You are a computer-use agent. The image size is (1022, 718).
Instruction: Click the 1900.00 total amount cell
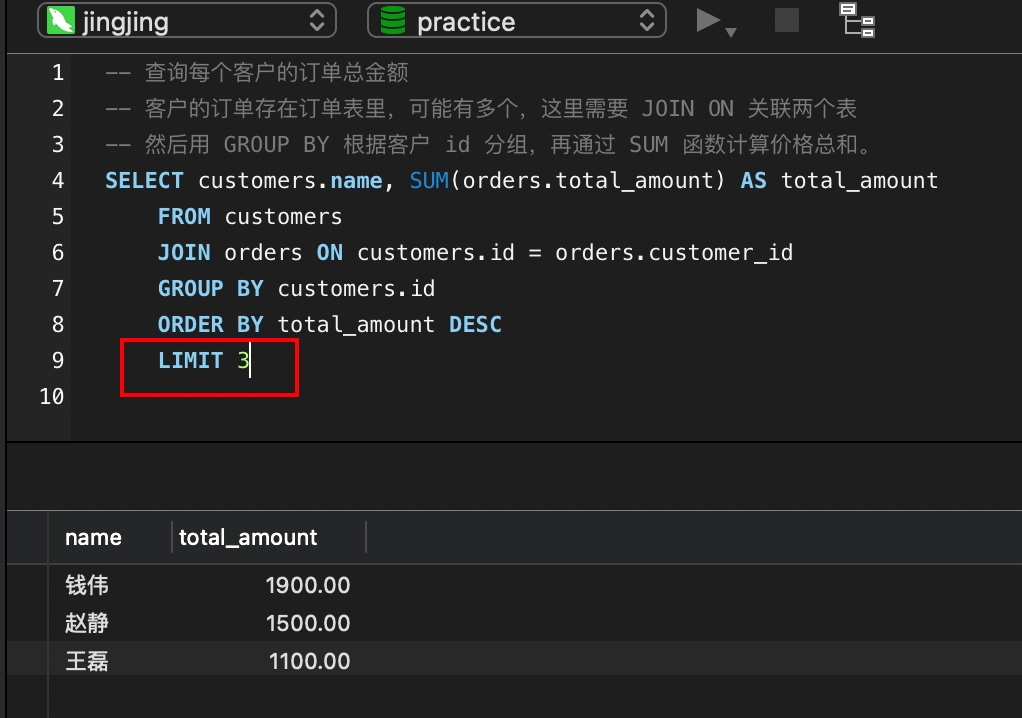(x=308, y=585)
